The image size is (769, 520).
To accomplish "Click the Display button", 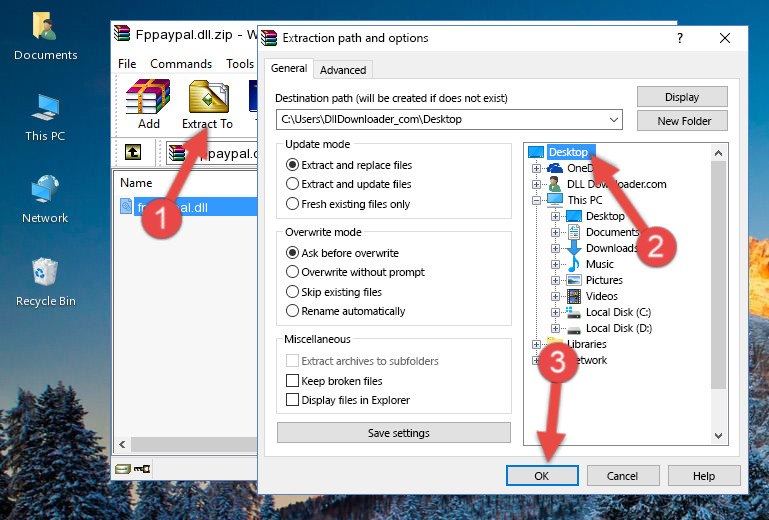I will [x=682, y=97].
